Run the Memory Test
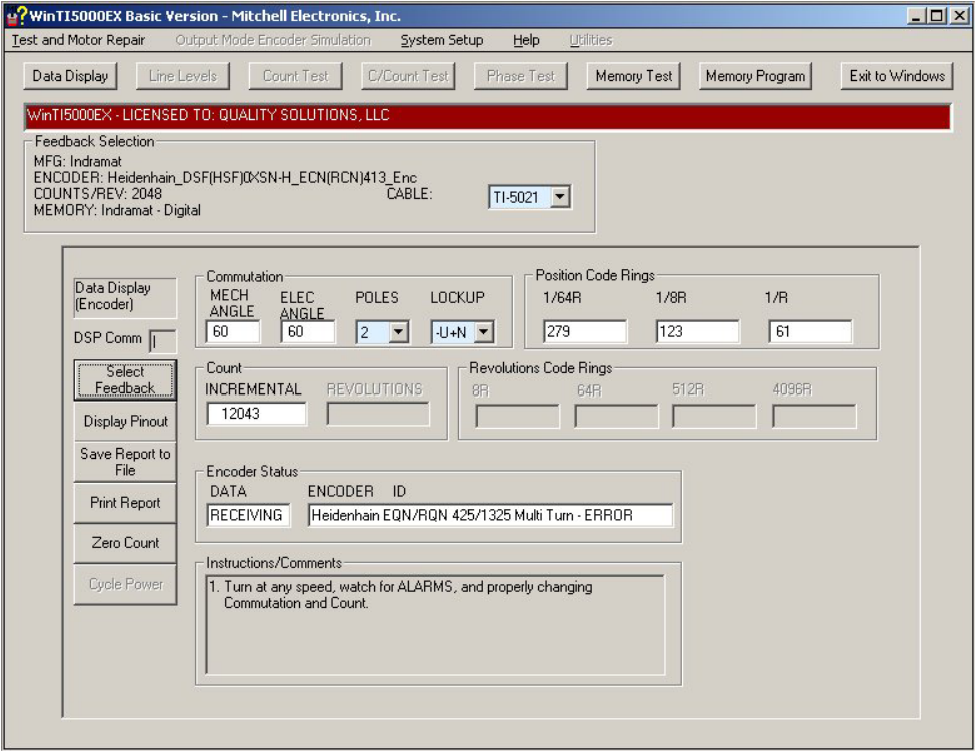The image size is (975, 751). pos(633,76)
